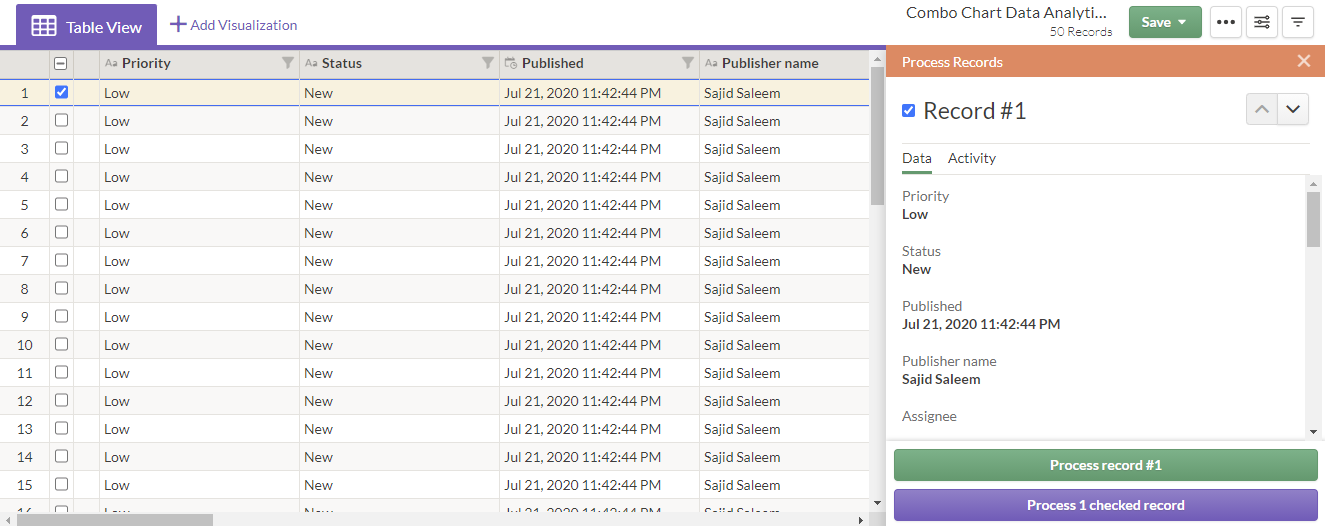Uncheck the row 1 checkbox
The height and width of the screenshot is (528, 1325).
tap(61, 92)
